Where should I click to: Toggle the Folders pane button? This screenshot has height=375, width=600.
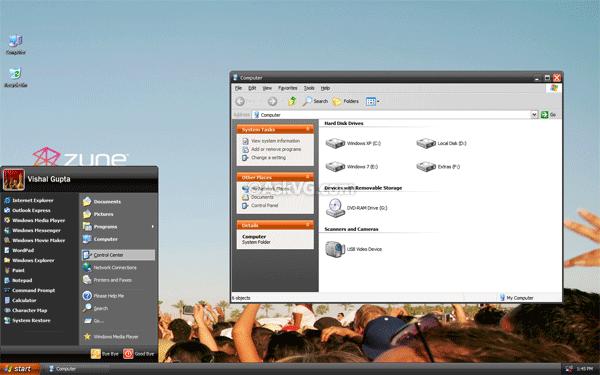346,101
